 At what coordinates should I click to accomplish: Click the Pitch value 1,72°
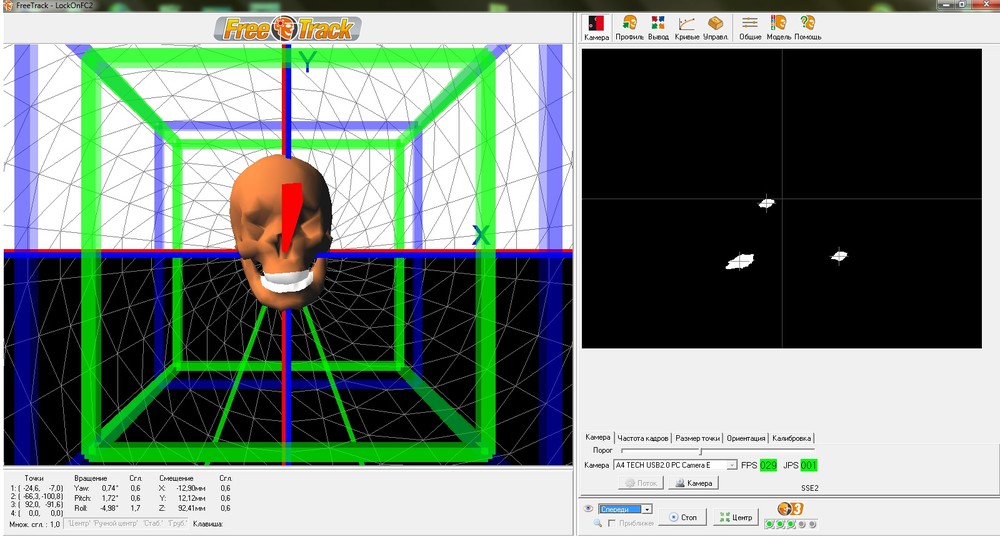(110, 498)
